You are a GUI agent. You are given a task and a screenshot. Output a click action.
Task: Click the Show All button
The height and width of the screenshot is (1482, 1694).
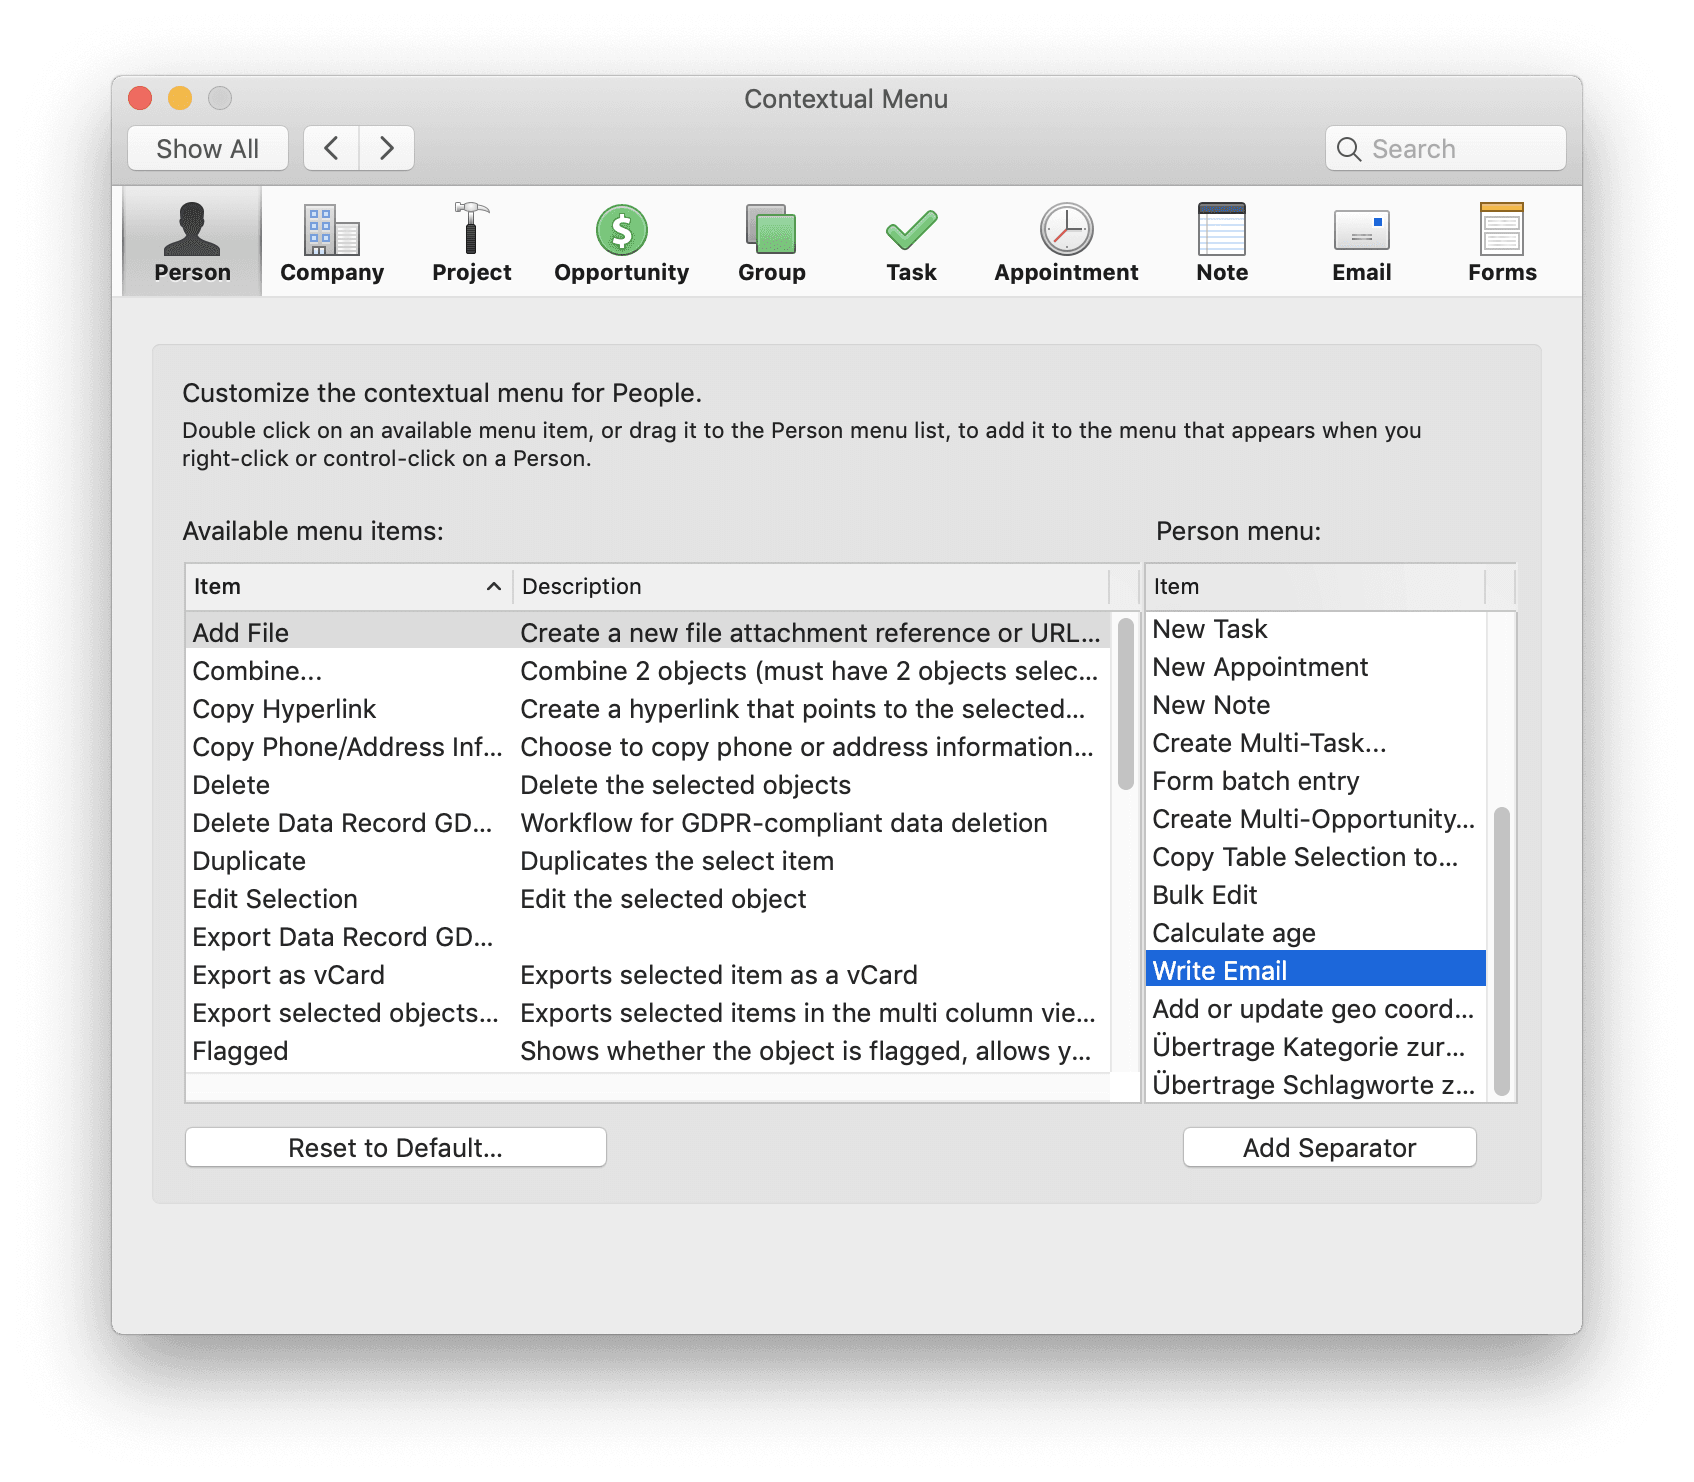click(208, 148)
